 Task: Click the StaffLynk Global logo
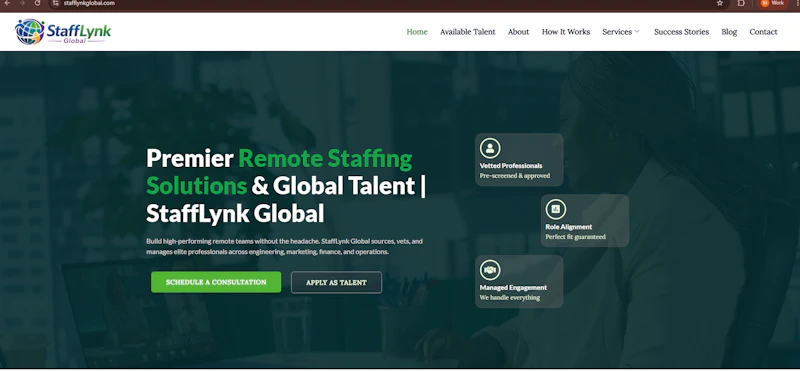(63, 32)
